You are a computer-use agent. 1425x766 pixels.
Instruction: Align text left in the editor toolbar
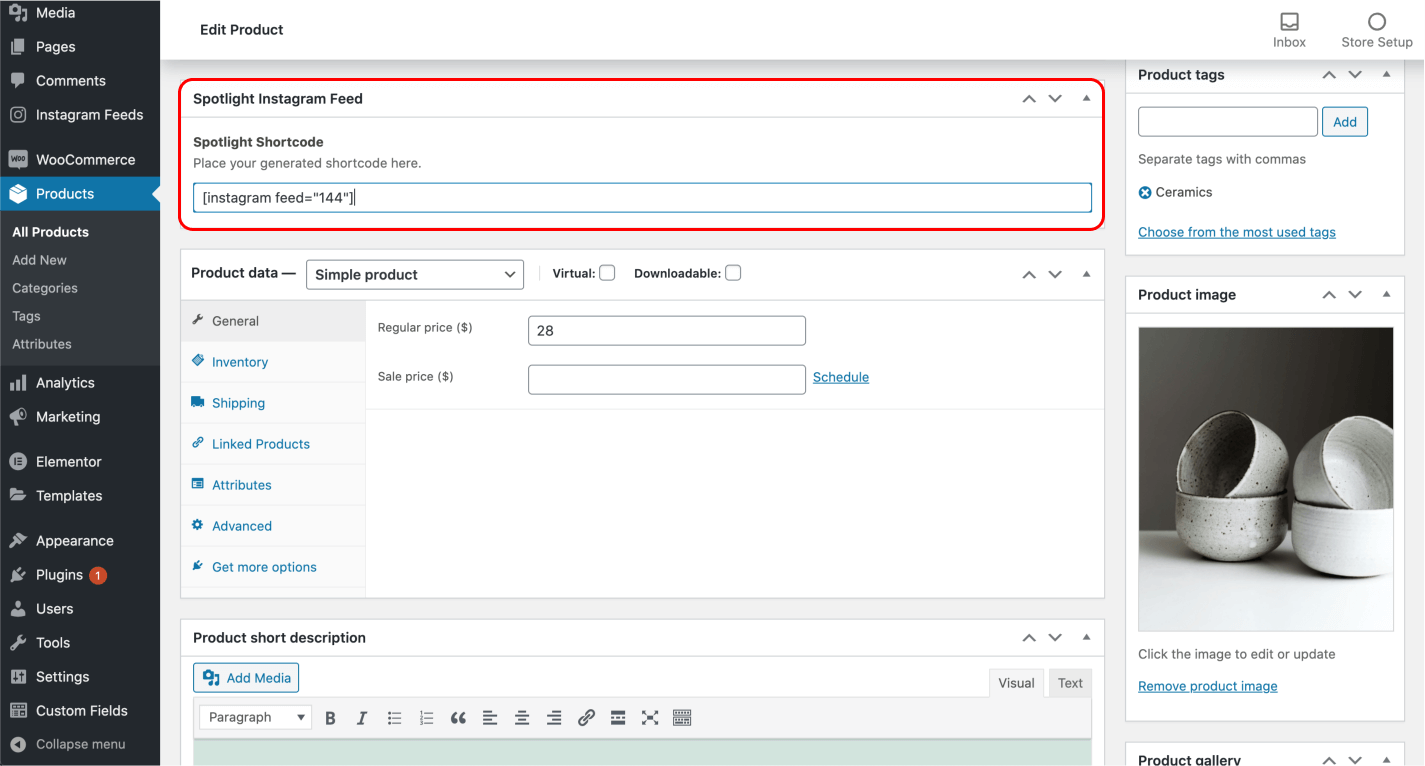490,718
